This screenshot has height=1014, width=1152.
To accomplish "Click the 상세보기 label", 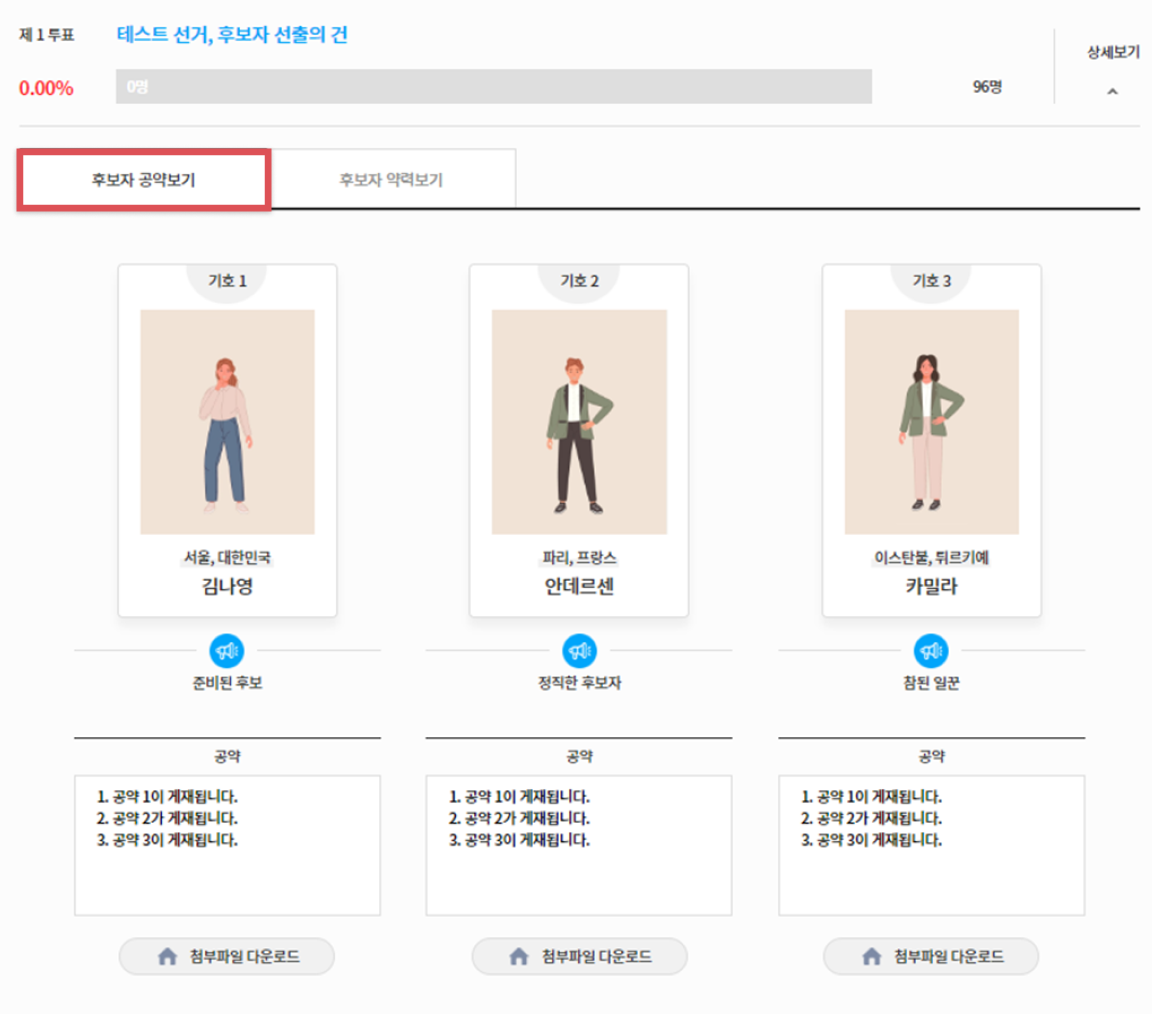I will point(1113,53).
